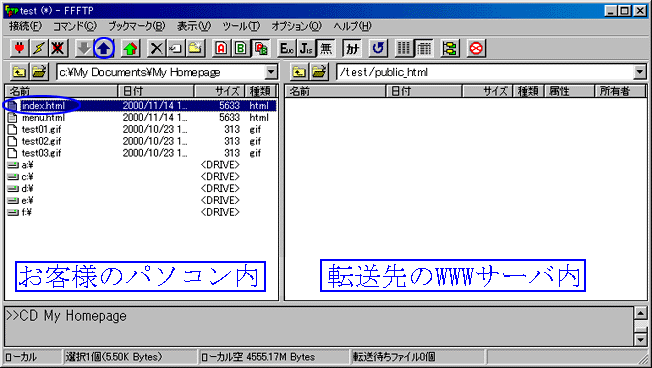Open the コマンド(C) menu

click(x=75, y=26)
